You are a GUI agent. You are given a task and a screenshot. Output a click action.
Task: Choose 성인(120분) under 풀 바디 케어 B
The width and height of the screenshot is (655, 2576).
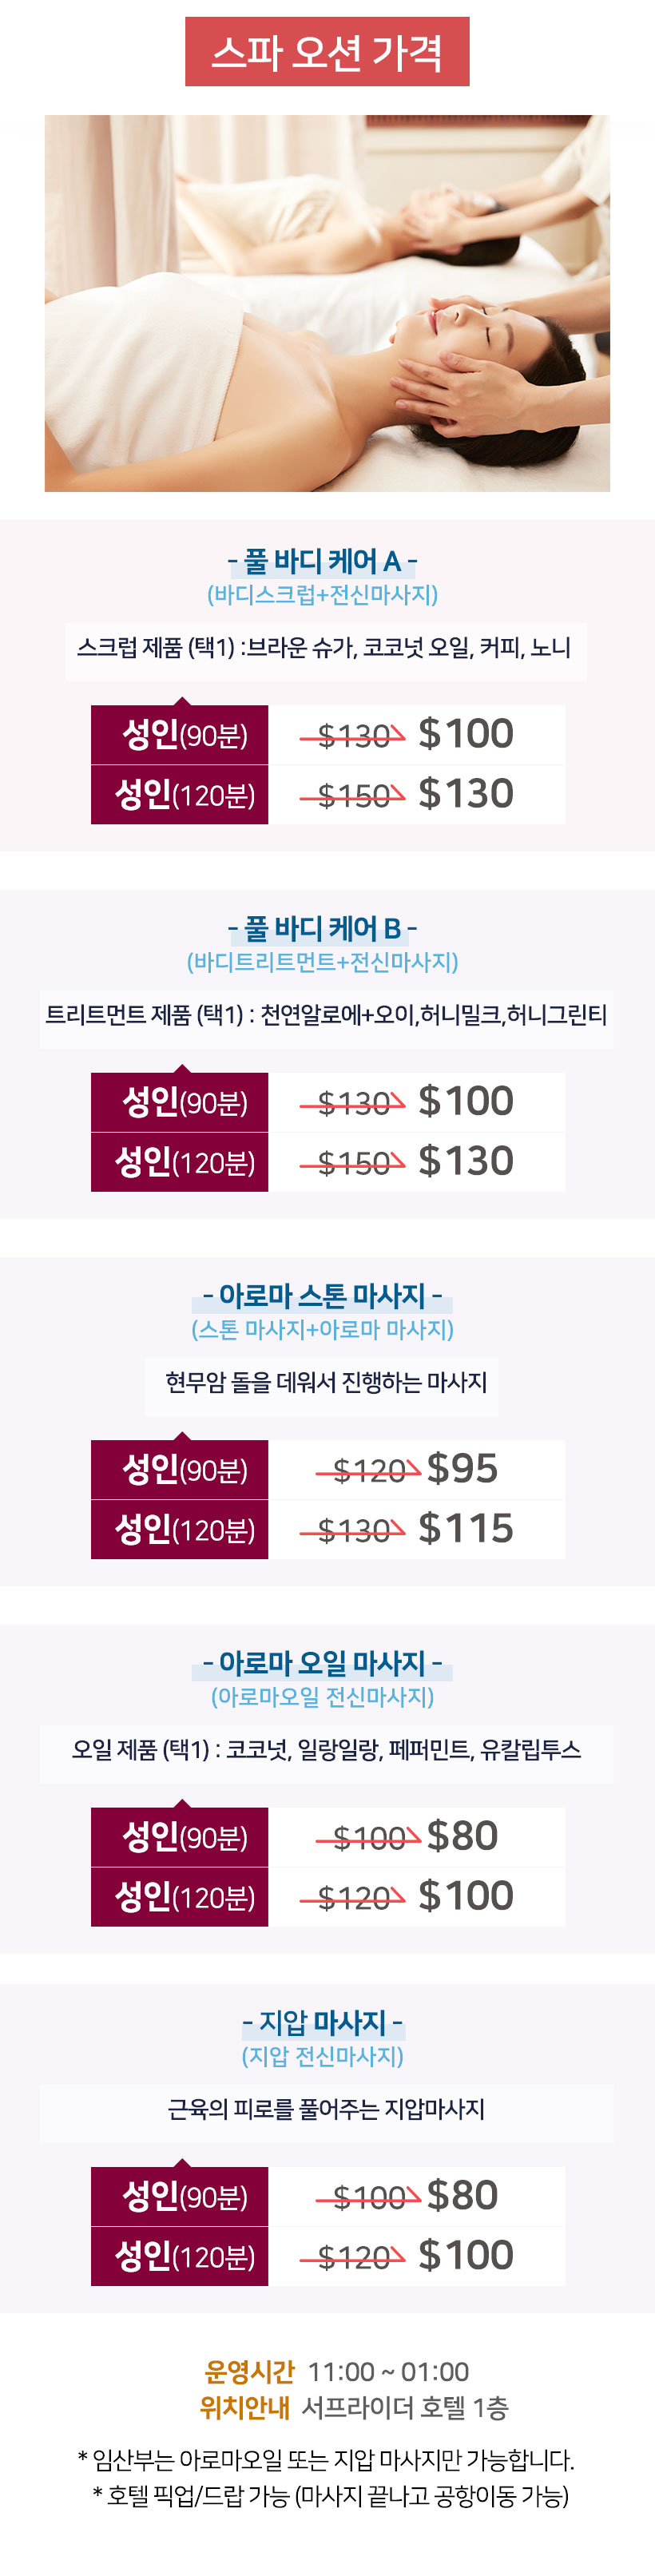180,1162
